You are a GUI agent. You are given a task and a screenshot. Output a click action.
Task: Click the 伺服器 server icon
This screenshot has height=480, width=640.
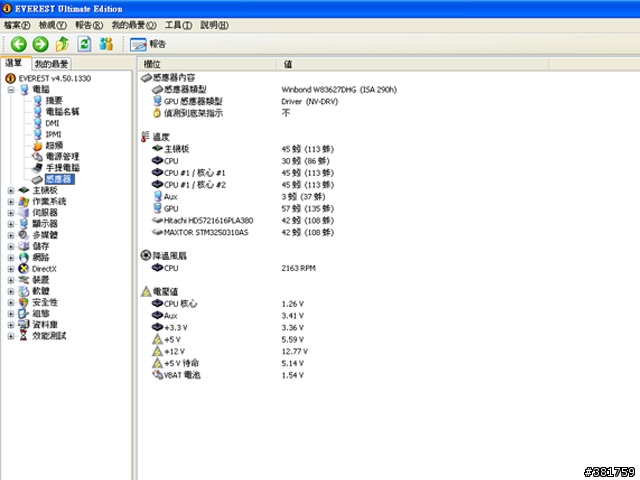click(24, 213)
